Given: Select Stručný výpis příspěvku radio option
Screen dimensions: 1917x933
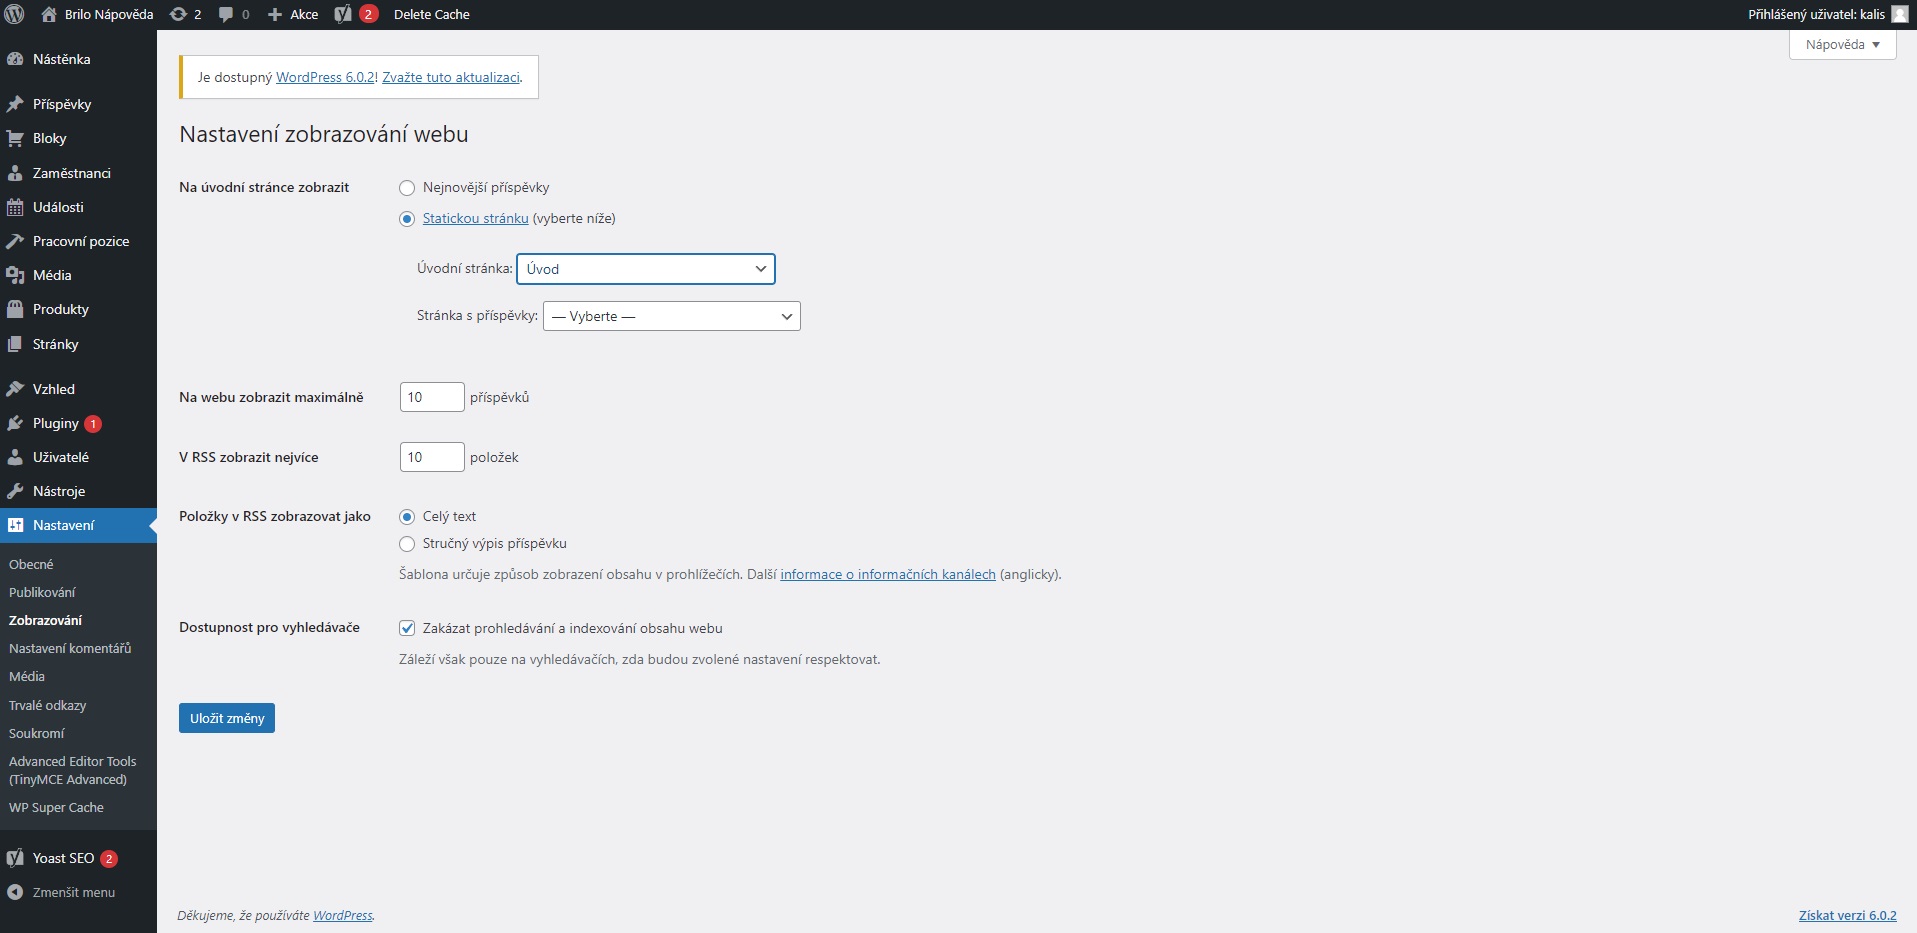Looking at the screenshot, I should tap(407, 544).
